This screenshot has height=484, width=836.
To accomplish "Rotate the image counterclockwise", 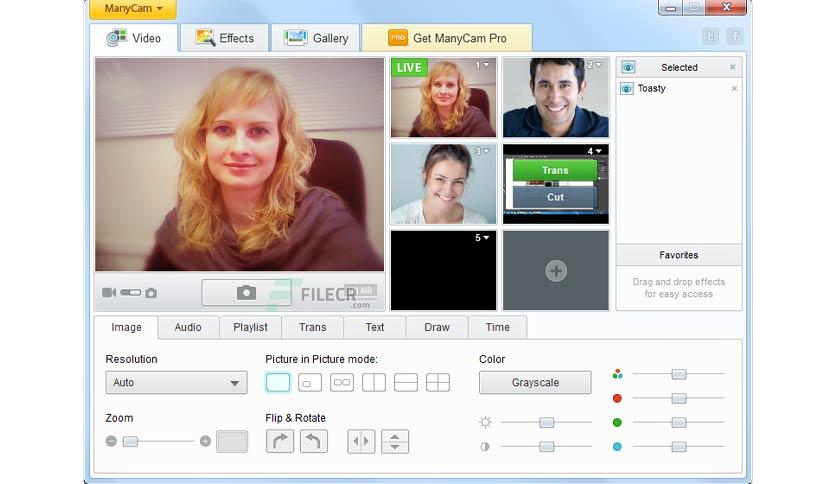I will pos(314,441).
